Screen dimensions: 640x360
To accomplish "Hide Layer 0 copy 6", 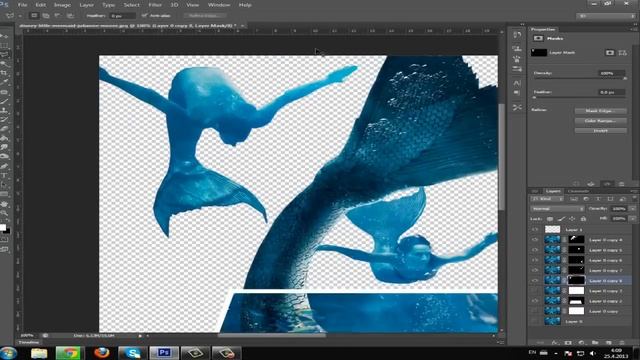I will click(x=535, y=260).
